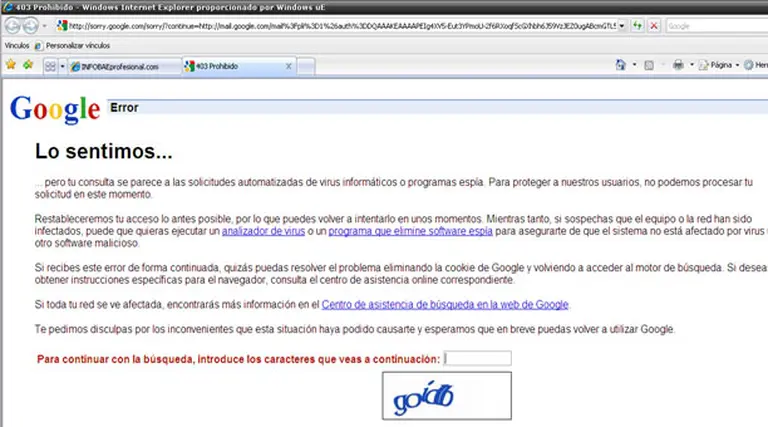Close the 403 Prohibido tab
Screen dimensions: 768x427
288,66
